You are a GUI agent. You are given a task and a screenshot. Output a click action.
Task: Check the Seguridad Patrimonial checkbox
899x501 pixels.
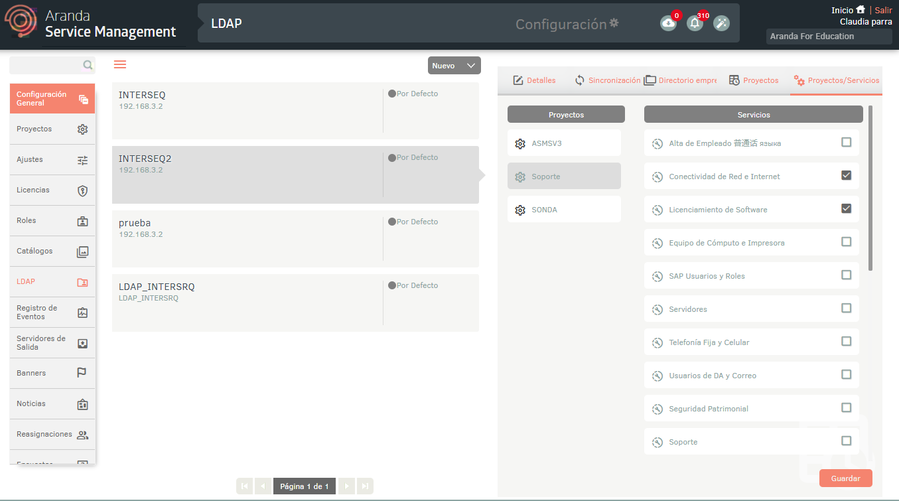point(846,408)
